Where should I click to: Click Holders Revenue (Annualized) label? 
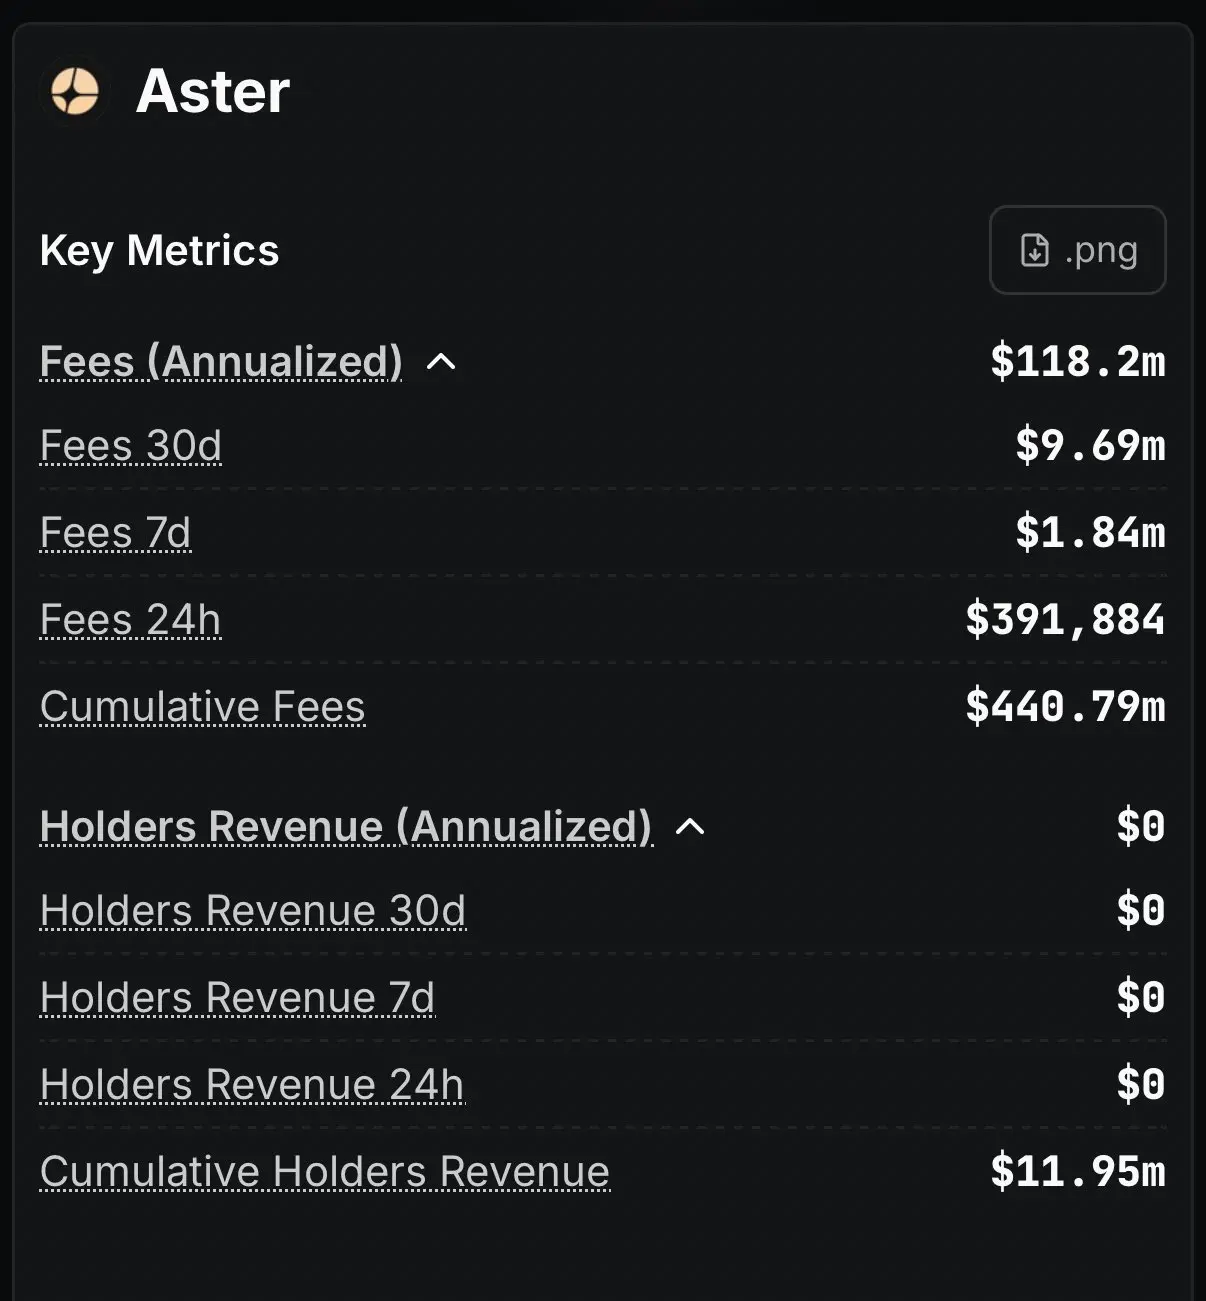(346, 827)
